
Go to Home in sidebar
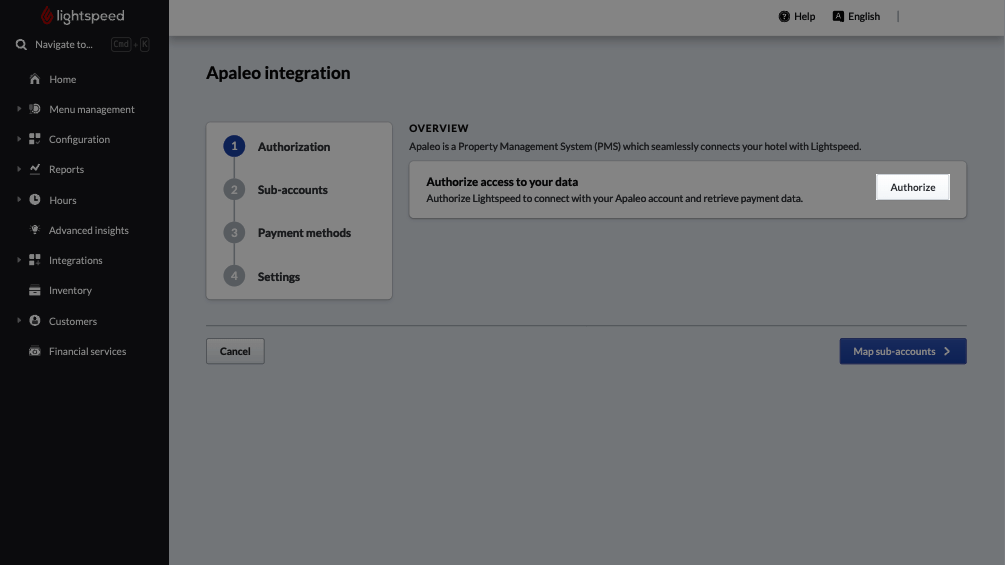(x=62, y=79)
